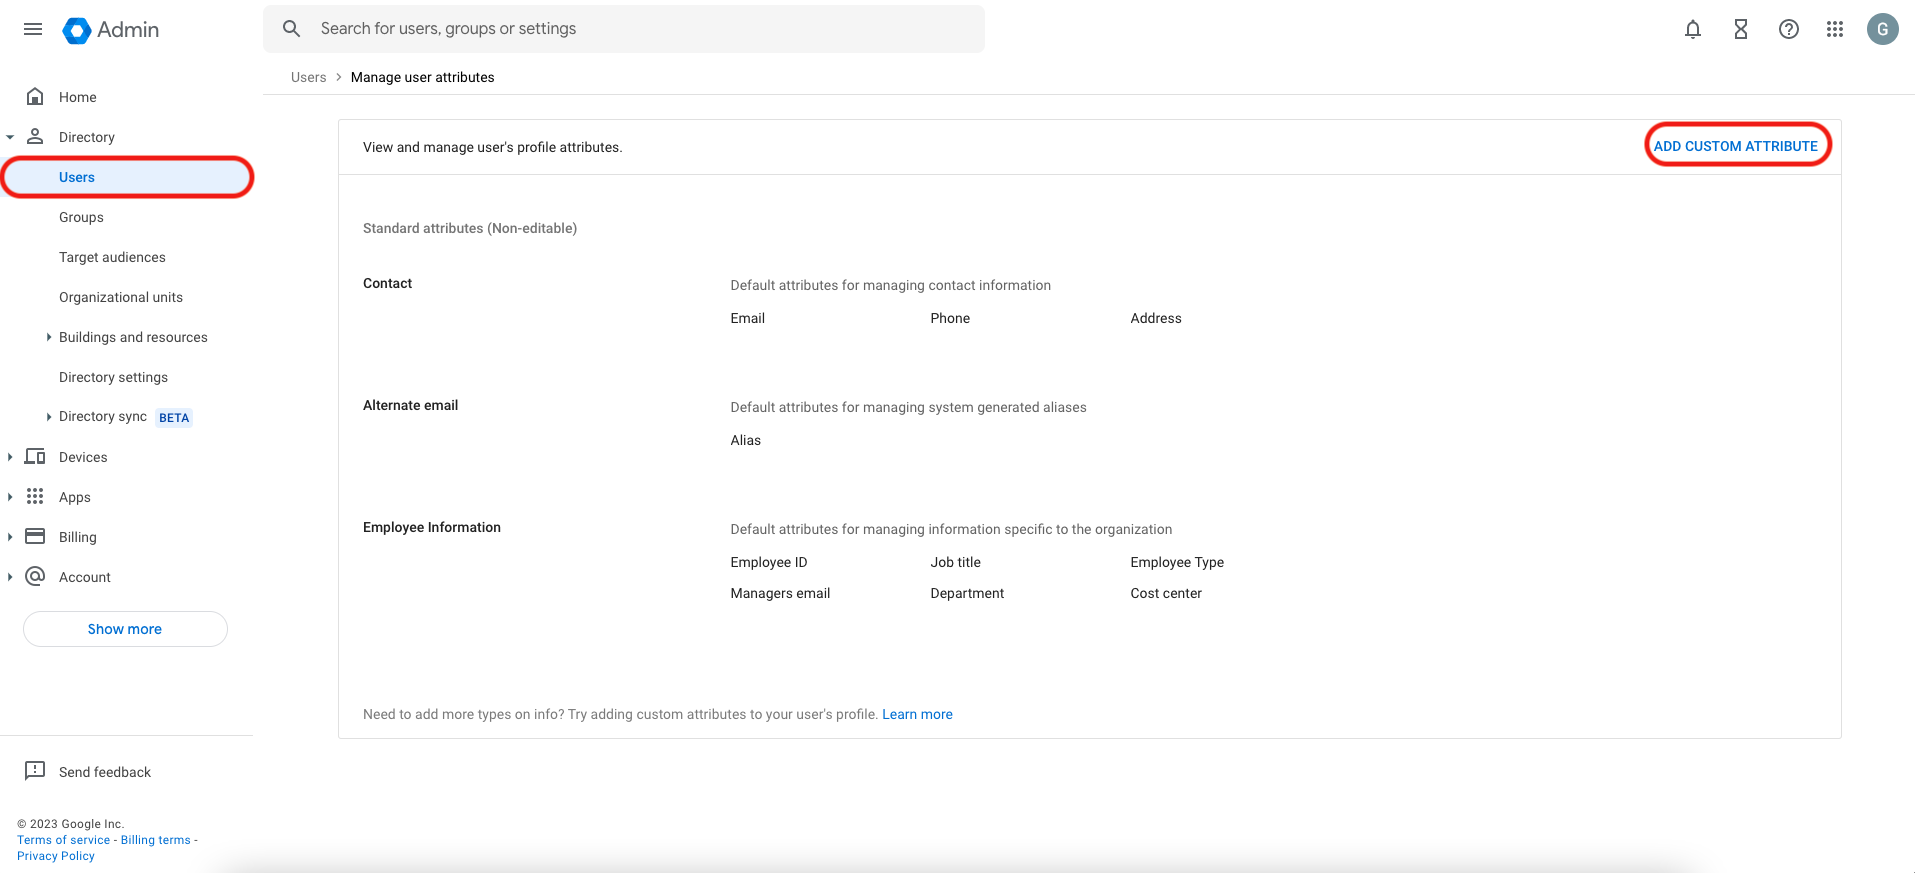Click the Send feedback icon
The width and height of the screenshot is (1915, 873).
pyautogui.click(x=35, y=771)
